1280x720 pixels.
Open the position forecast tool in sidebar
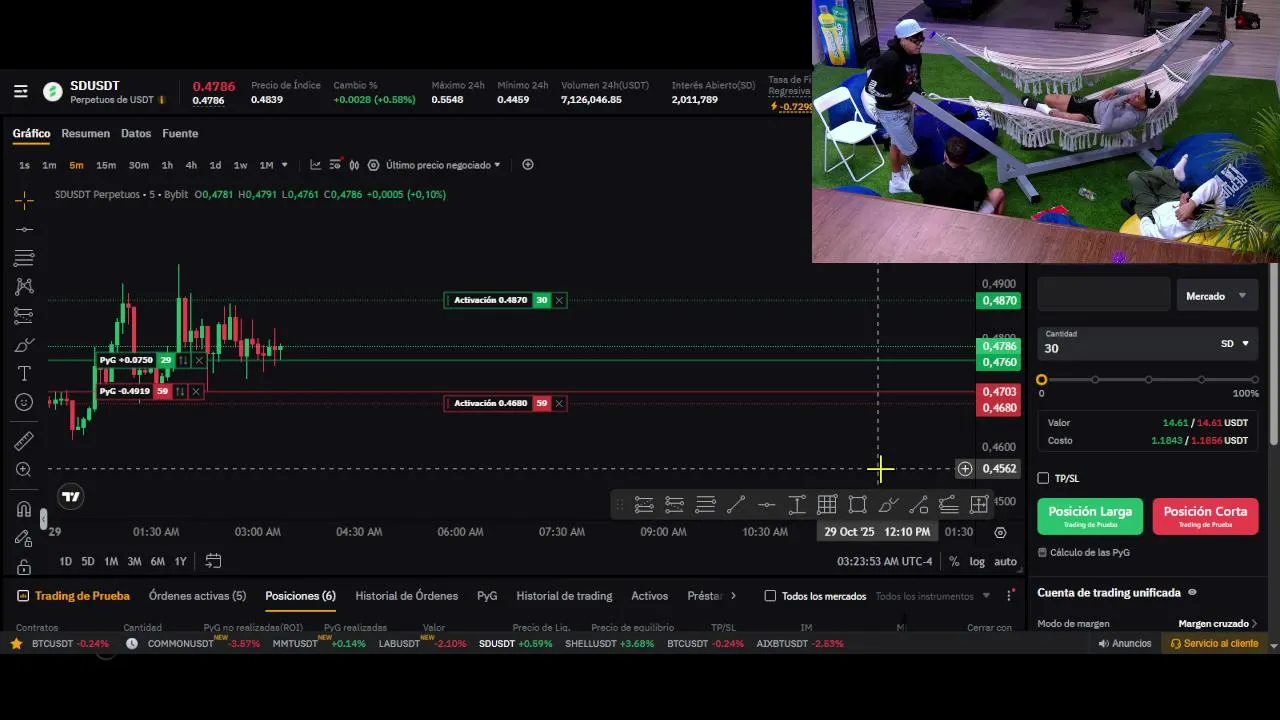coord(24,316)
